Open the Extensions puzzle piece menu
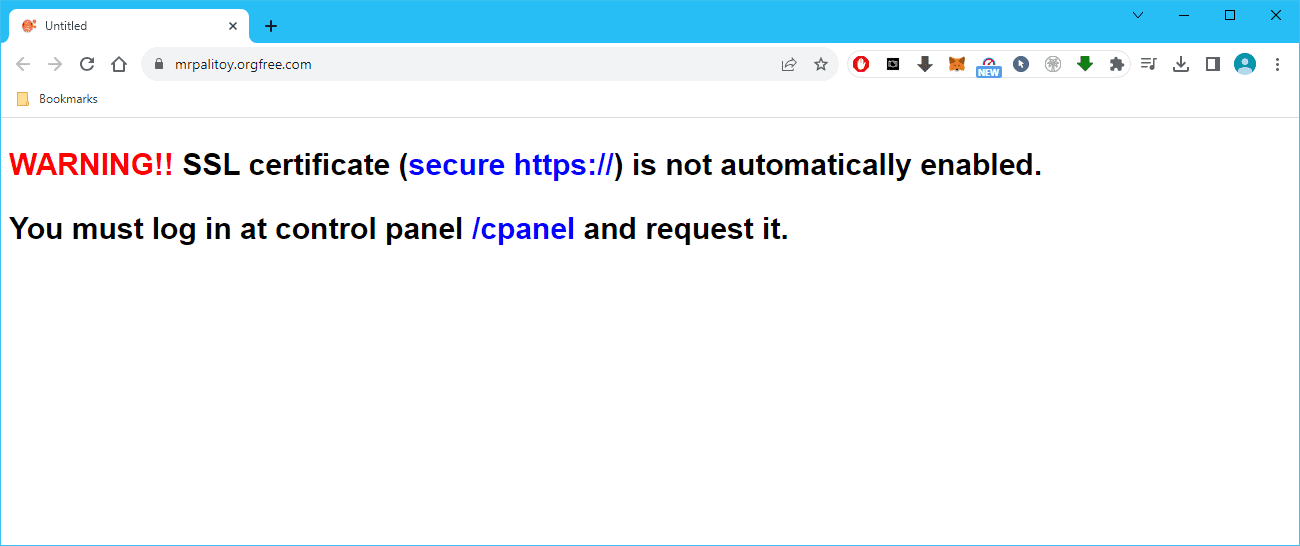This screenshot has width=1300, height=546. click(1117, 64)
